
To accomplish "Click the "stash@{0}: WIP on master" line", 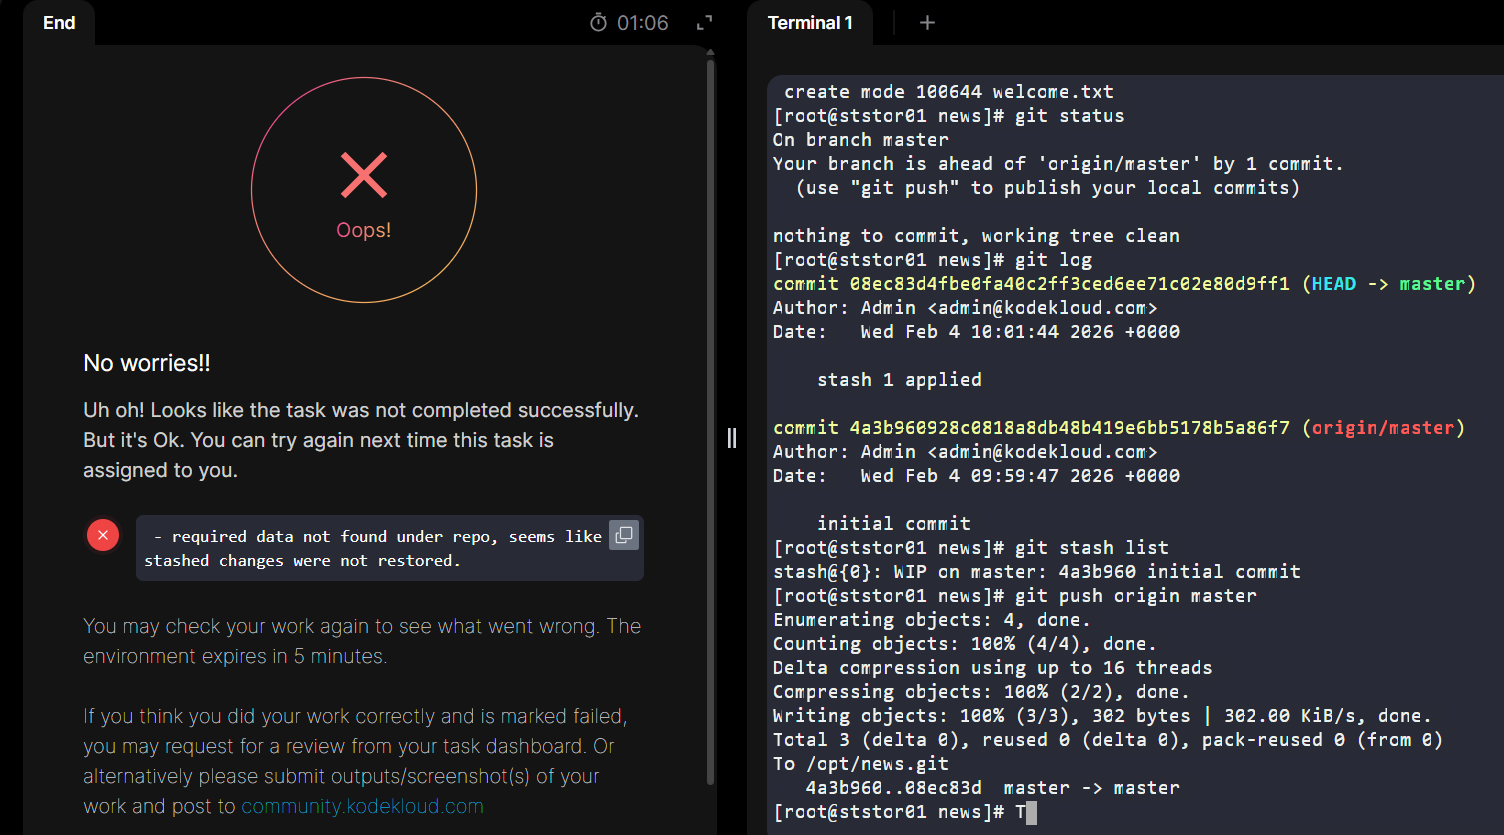I will click(1037, 572).
